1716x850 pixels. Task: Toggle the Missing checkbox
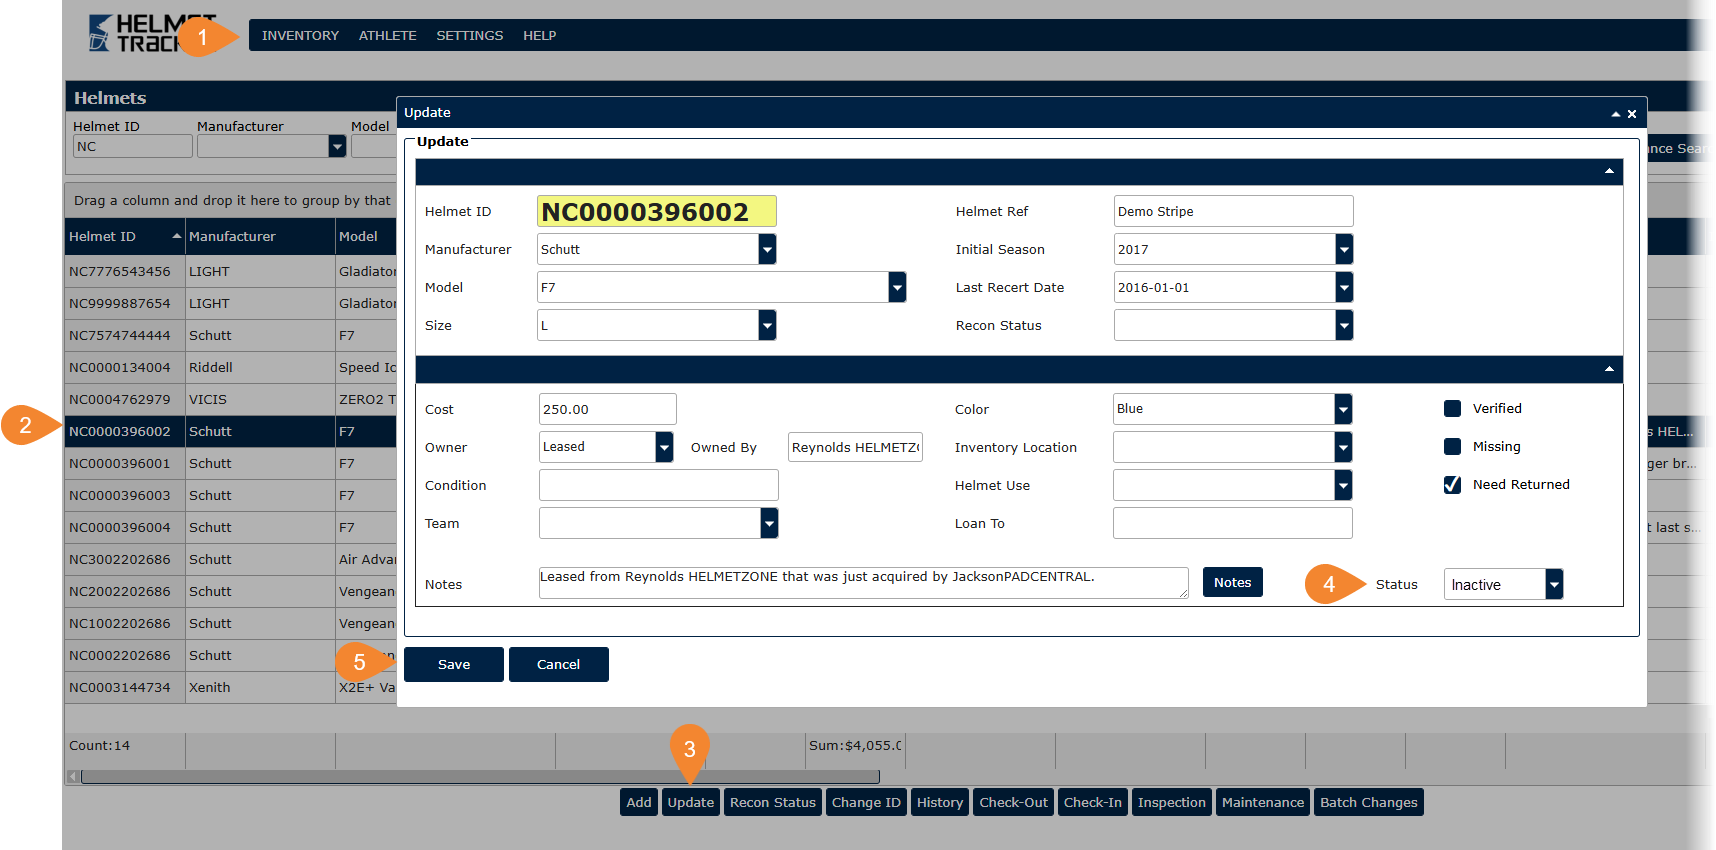[x=1452, y=446]
